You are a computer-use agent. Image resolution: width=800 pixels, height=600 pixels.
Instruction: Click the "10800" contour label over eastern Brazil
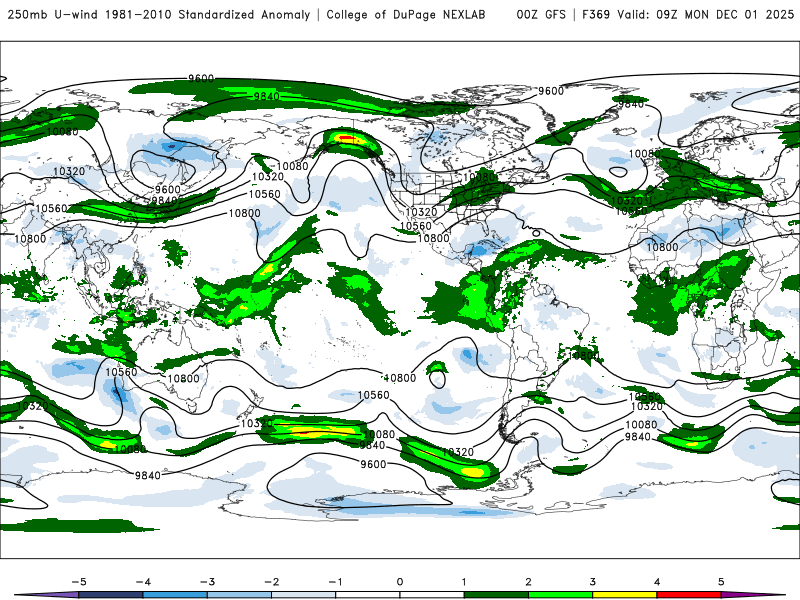coord(583,355)
